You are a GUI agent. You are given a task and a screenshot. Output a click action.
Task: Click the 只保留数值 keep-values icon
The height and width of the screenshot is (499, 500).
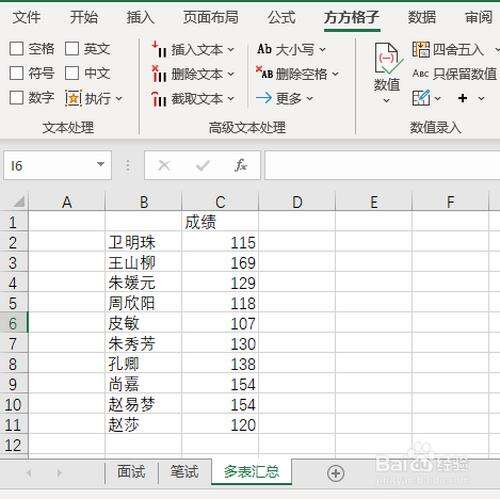tap(420, 73)
